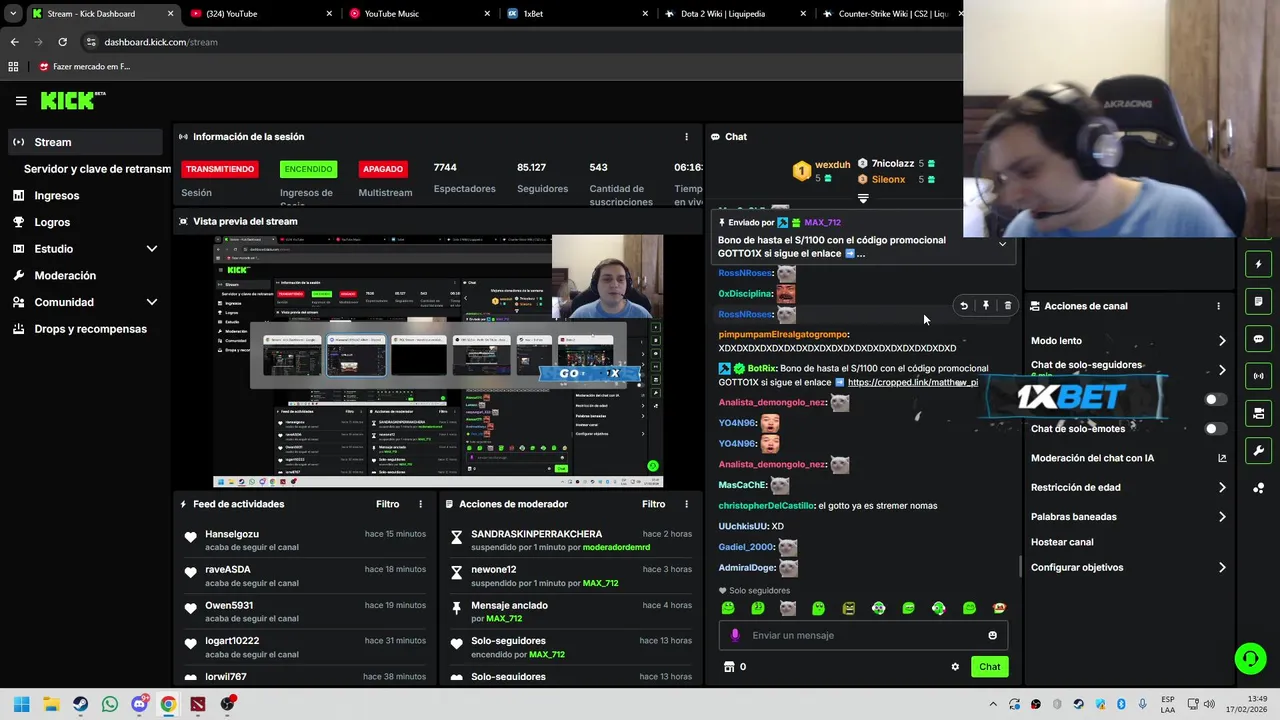The width and height of the screenshot is (1280, 720).
Task: Open Acciones de moderador three-dot menu
Action: pyautogui.click(x=686, y=504)
